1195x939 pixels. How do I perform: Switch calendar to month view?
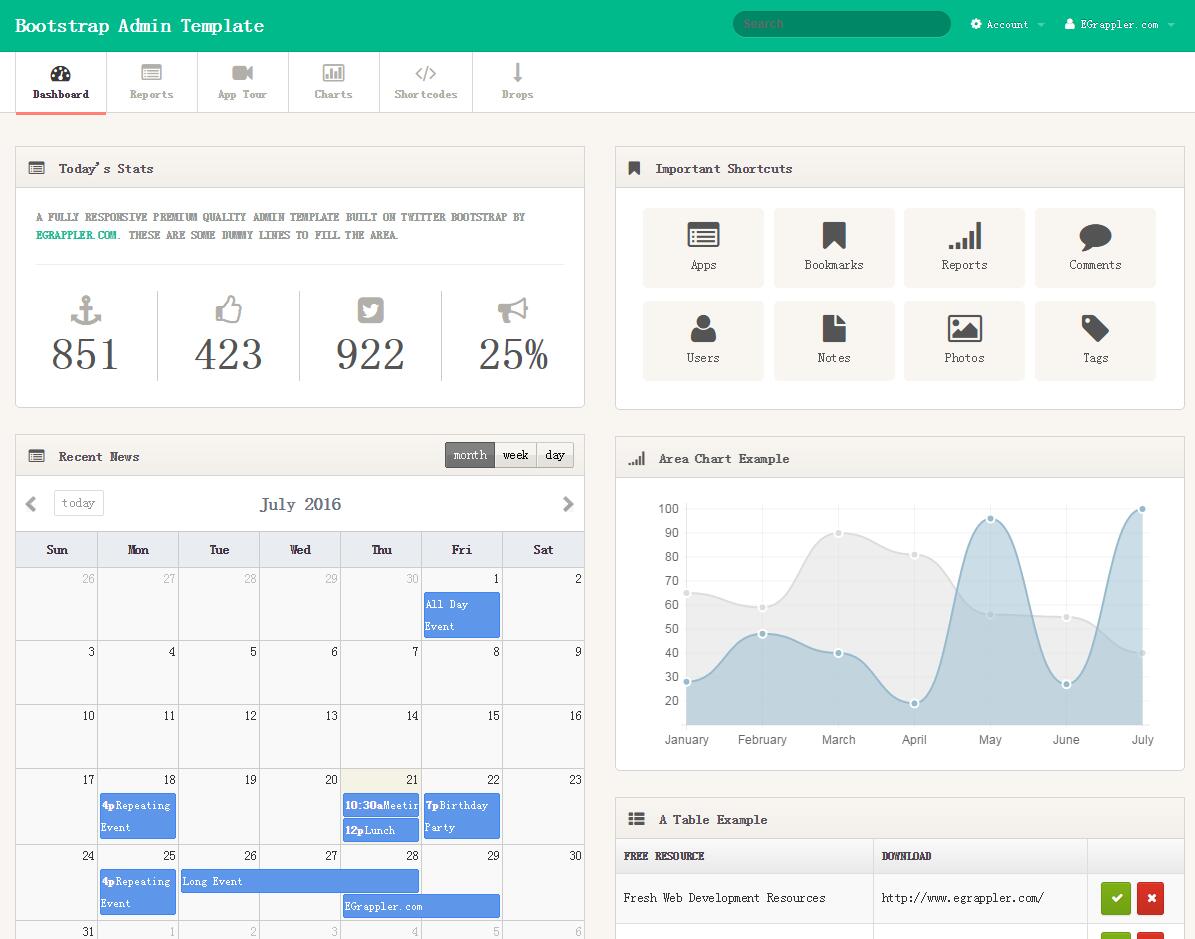(470, 455)
